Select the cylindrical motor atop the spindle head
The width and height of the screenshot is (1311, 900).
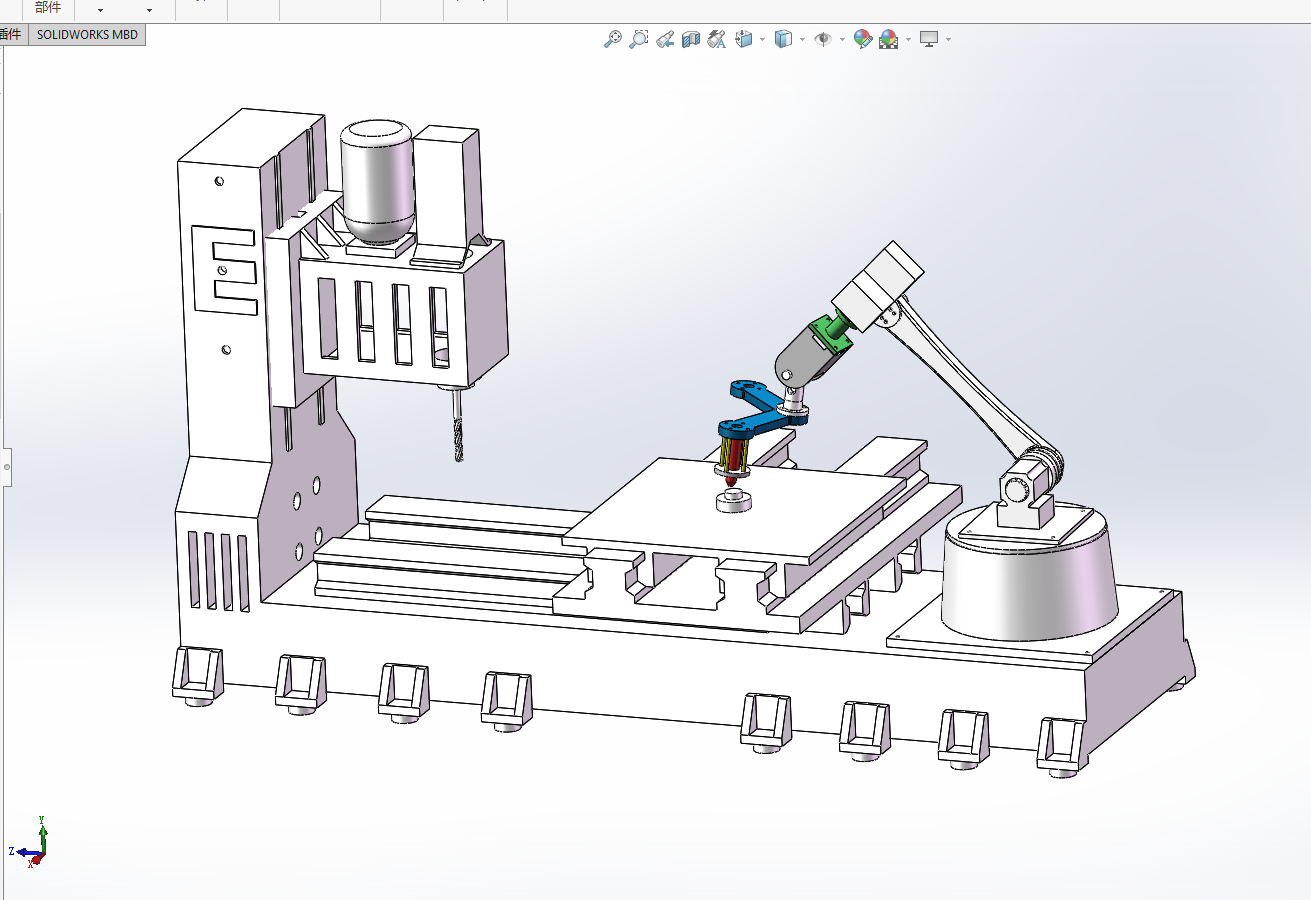point(376,182)
